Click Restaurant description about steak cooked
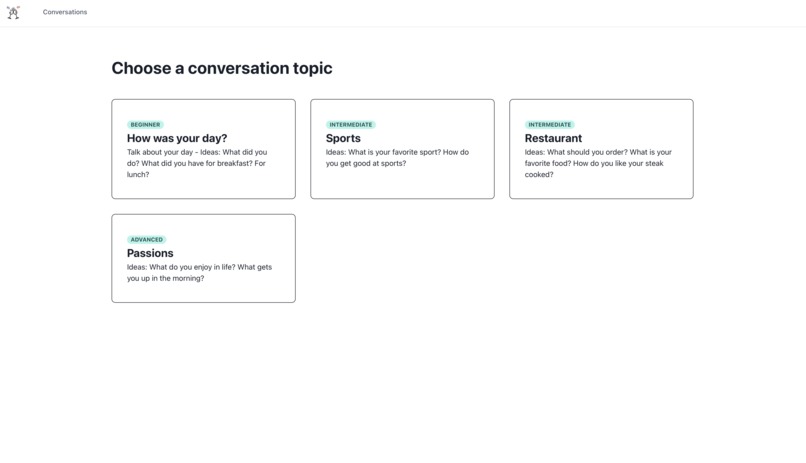The height and width of the screenshot is (463, 806). [x=598, y=163]
